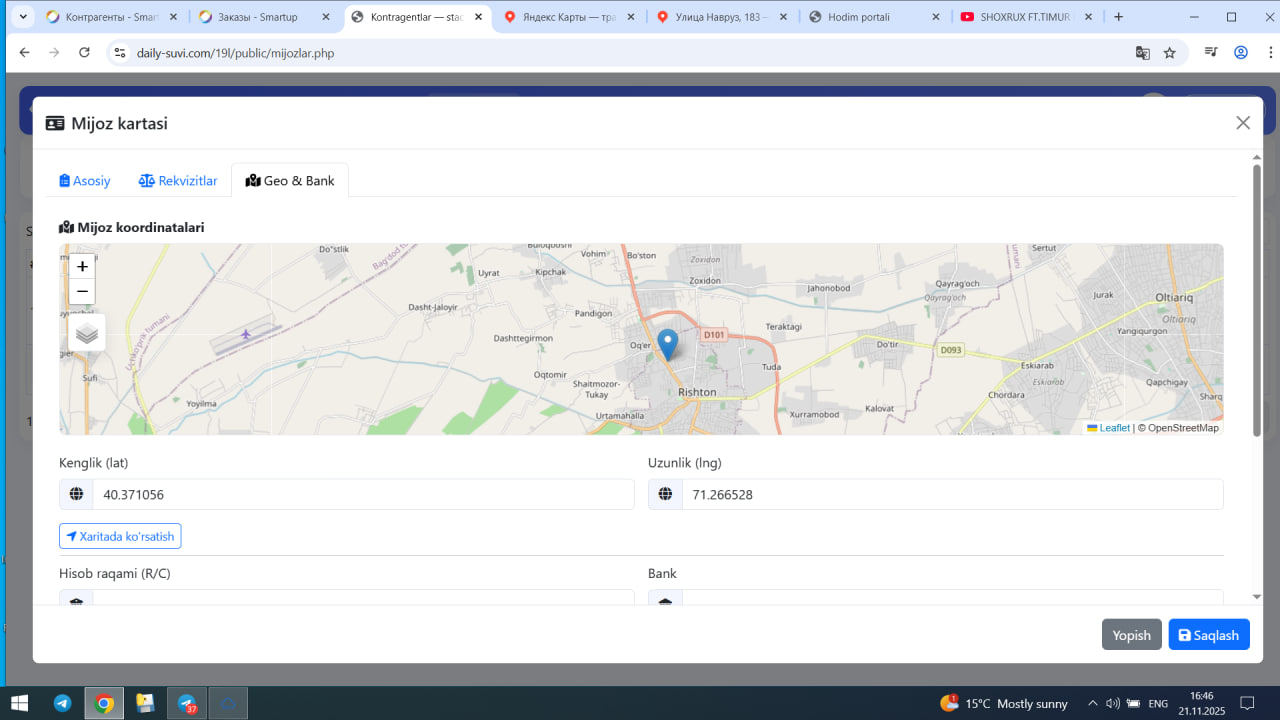Click the address bar URL
The image size is (1280, 720).
coord(235,53)
